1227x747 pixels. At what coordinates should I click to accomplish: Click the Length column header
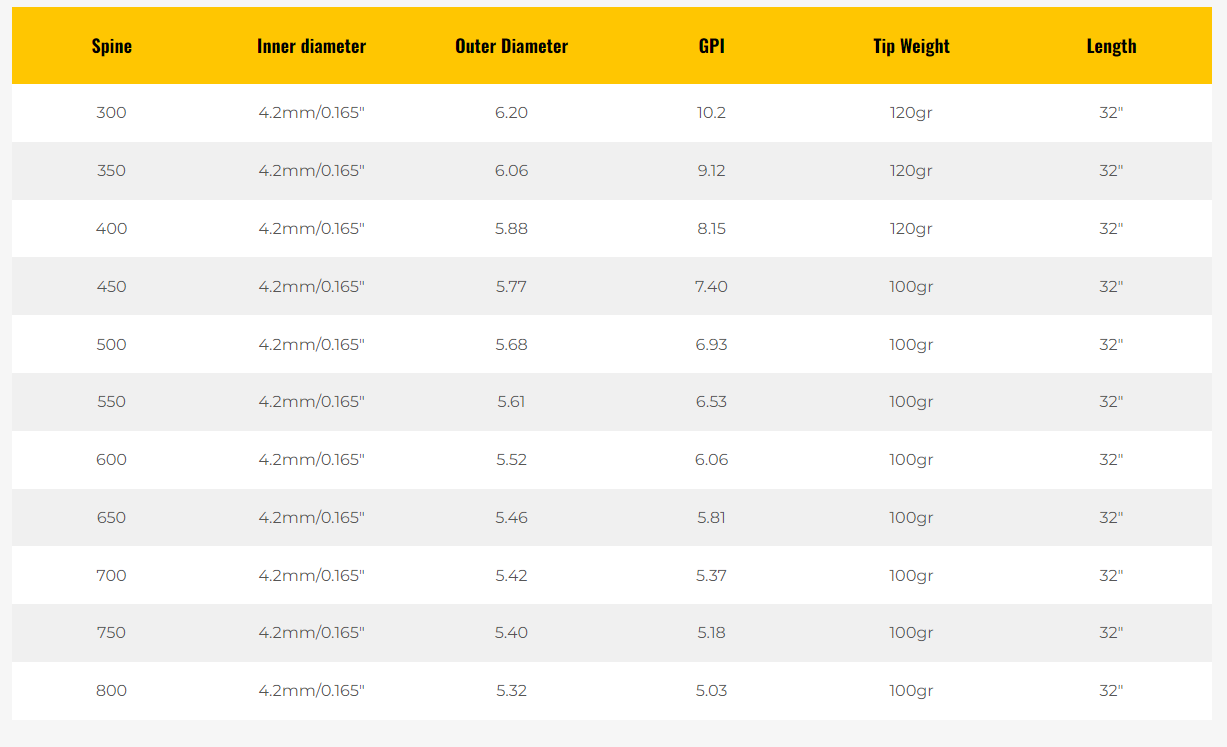coord(1111,46)
